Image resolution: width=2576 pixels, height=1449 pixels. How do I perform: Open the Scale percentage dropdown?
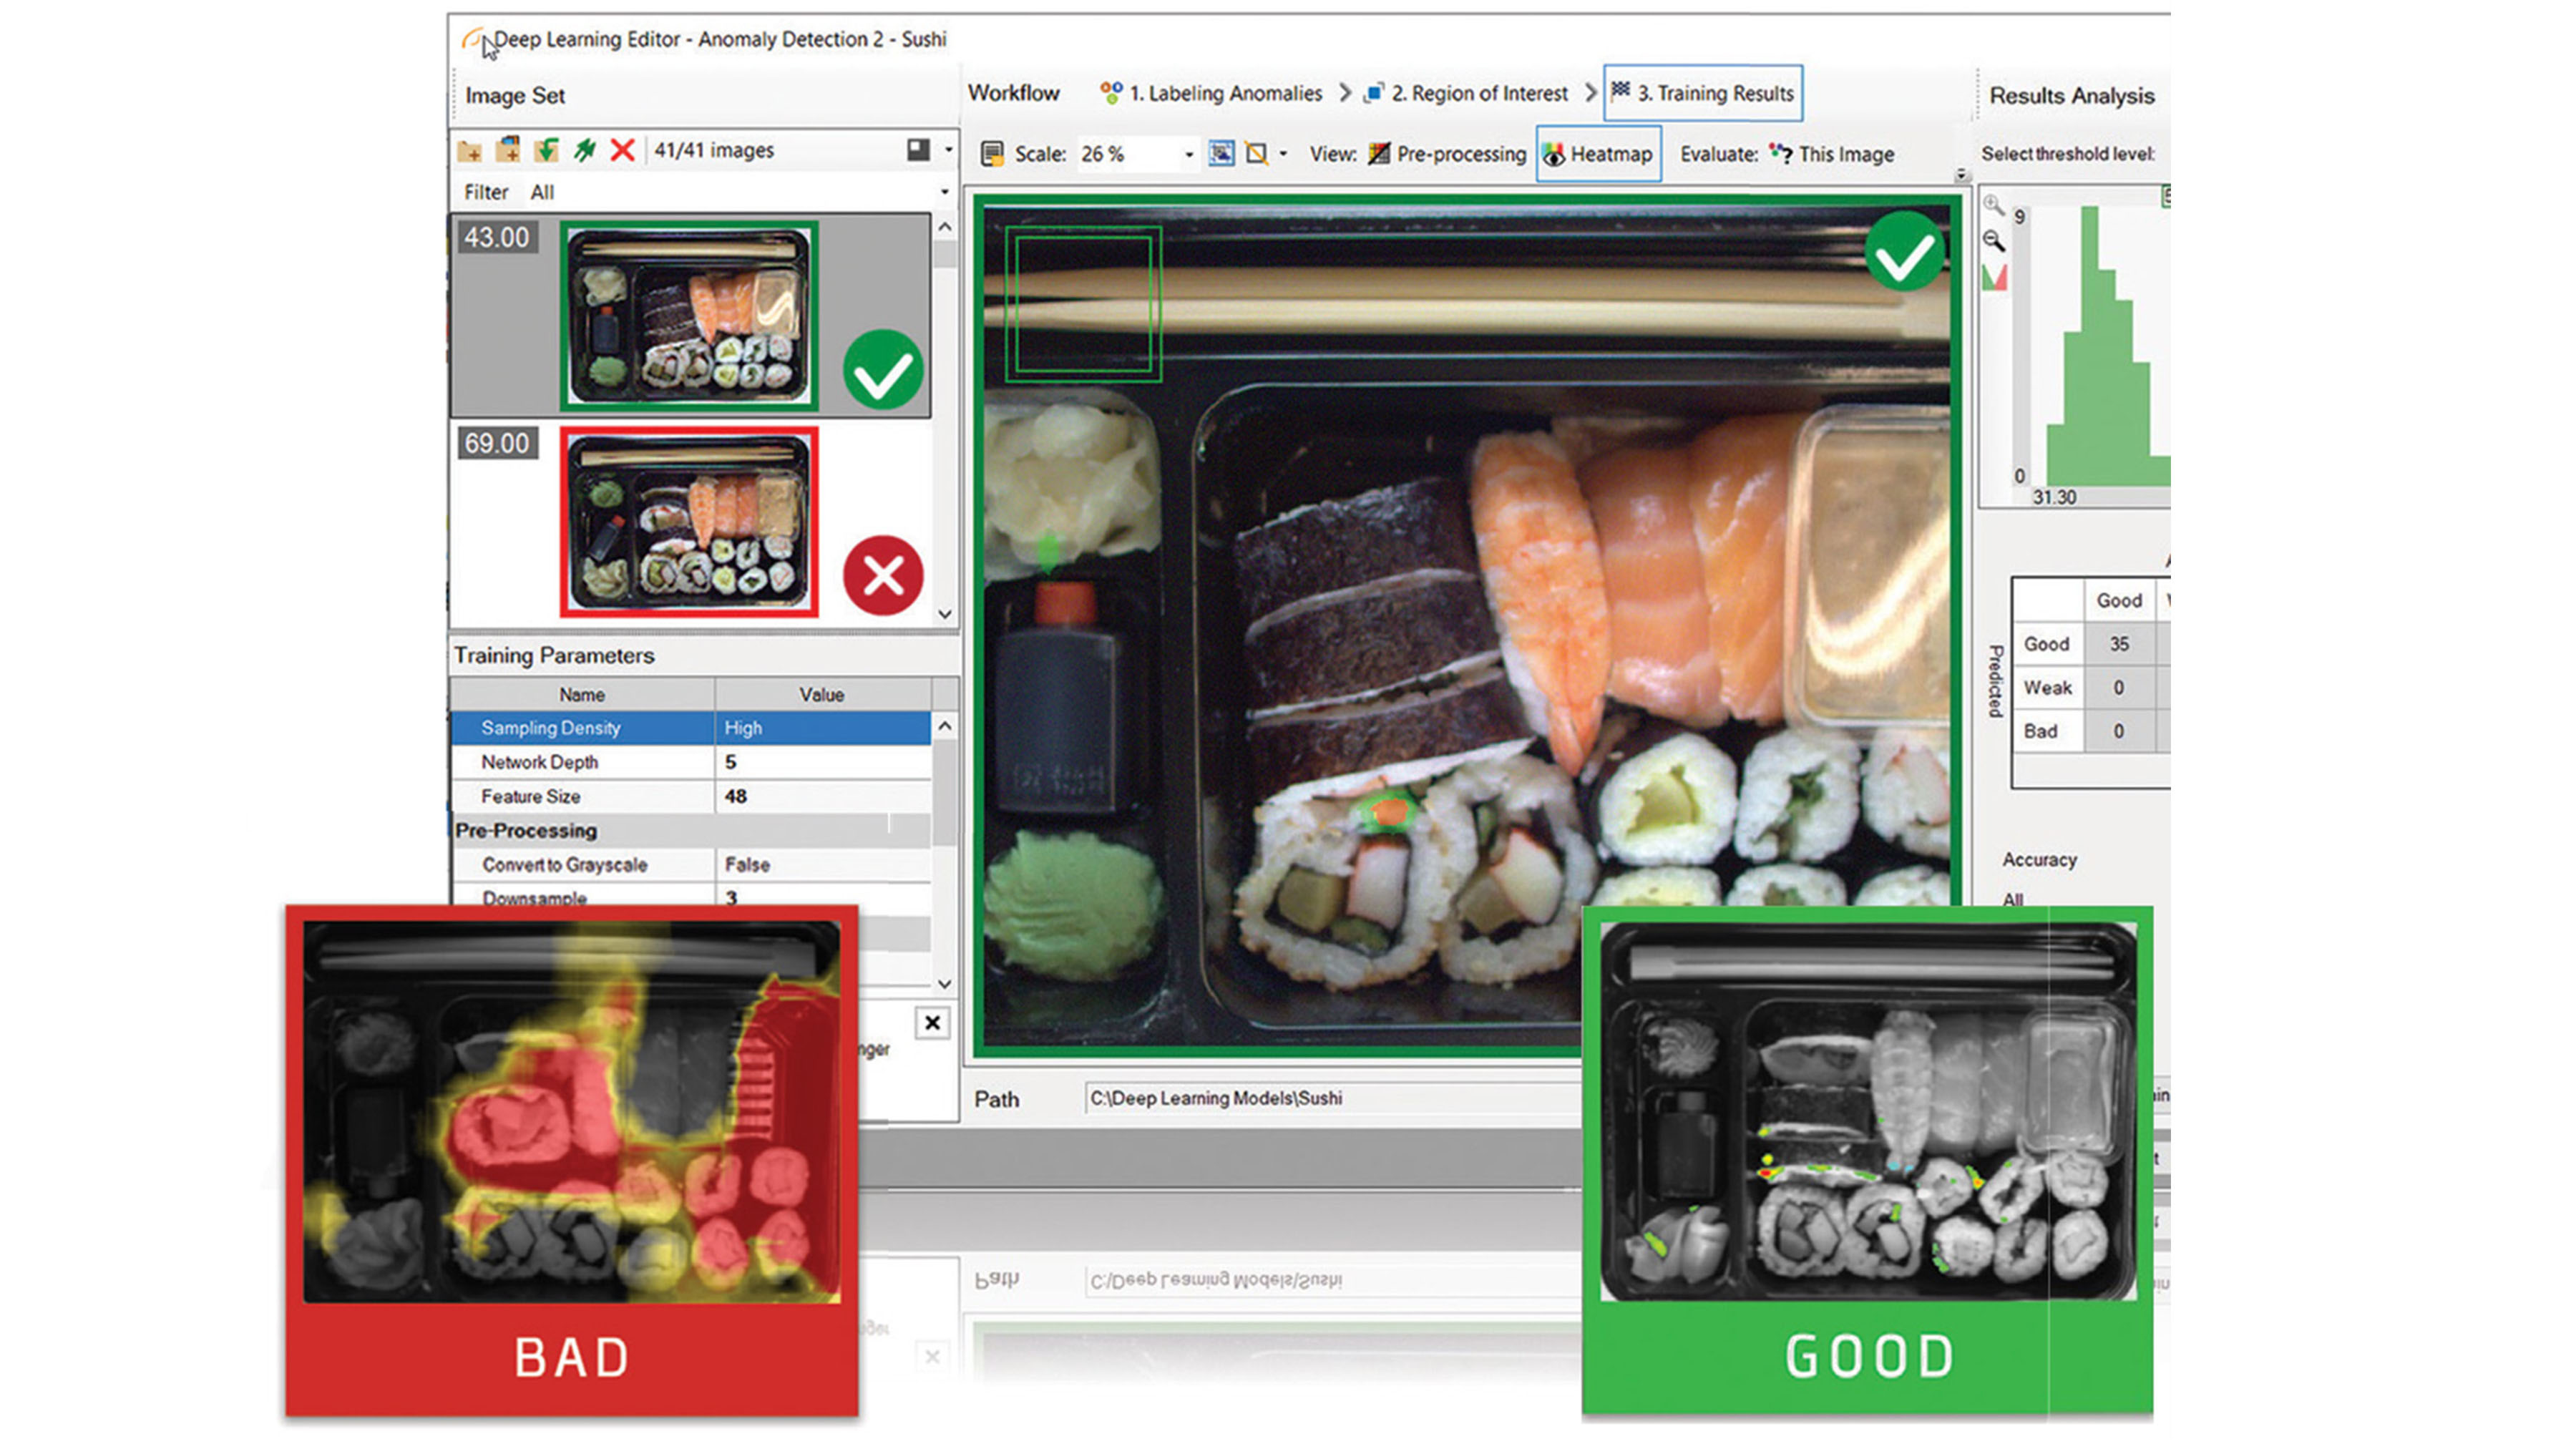(1188, 155)
